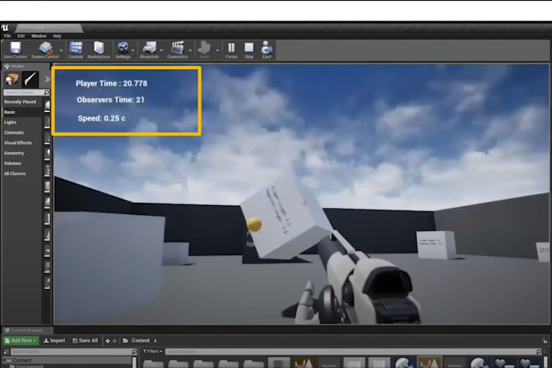Image resolution: width=552 pixels, height=368 pixels.
Task: Click the Player Time : 20.778 text
Action: [x=112, y=83]
